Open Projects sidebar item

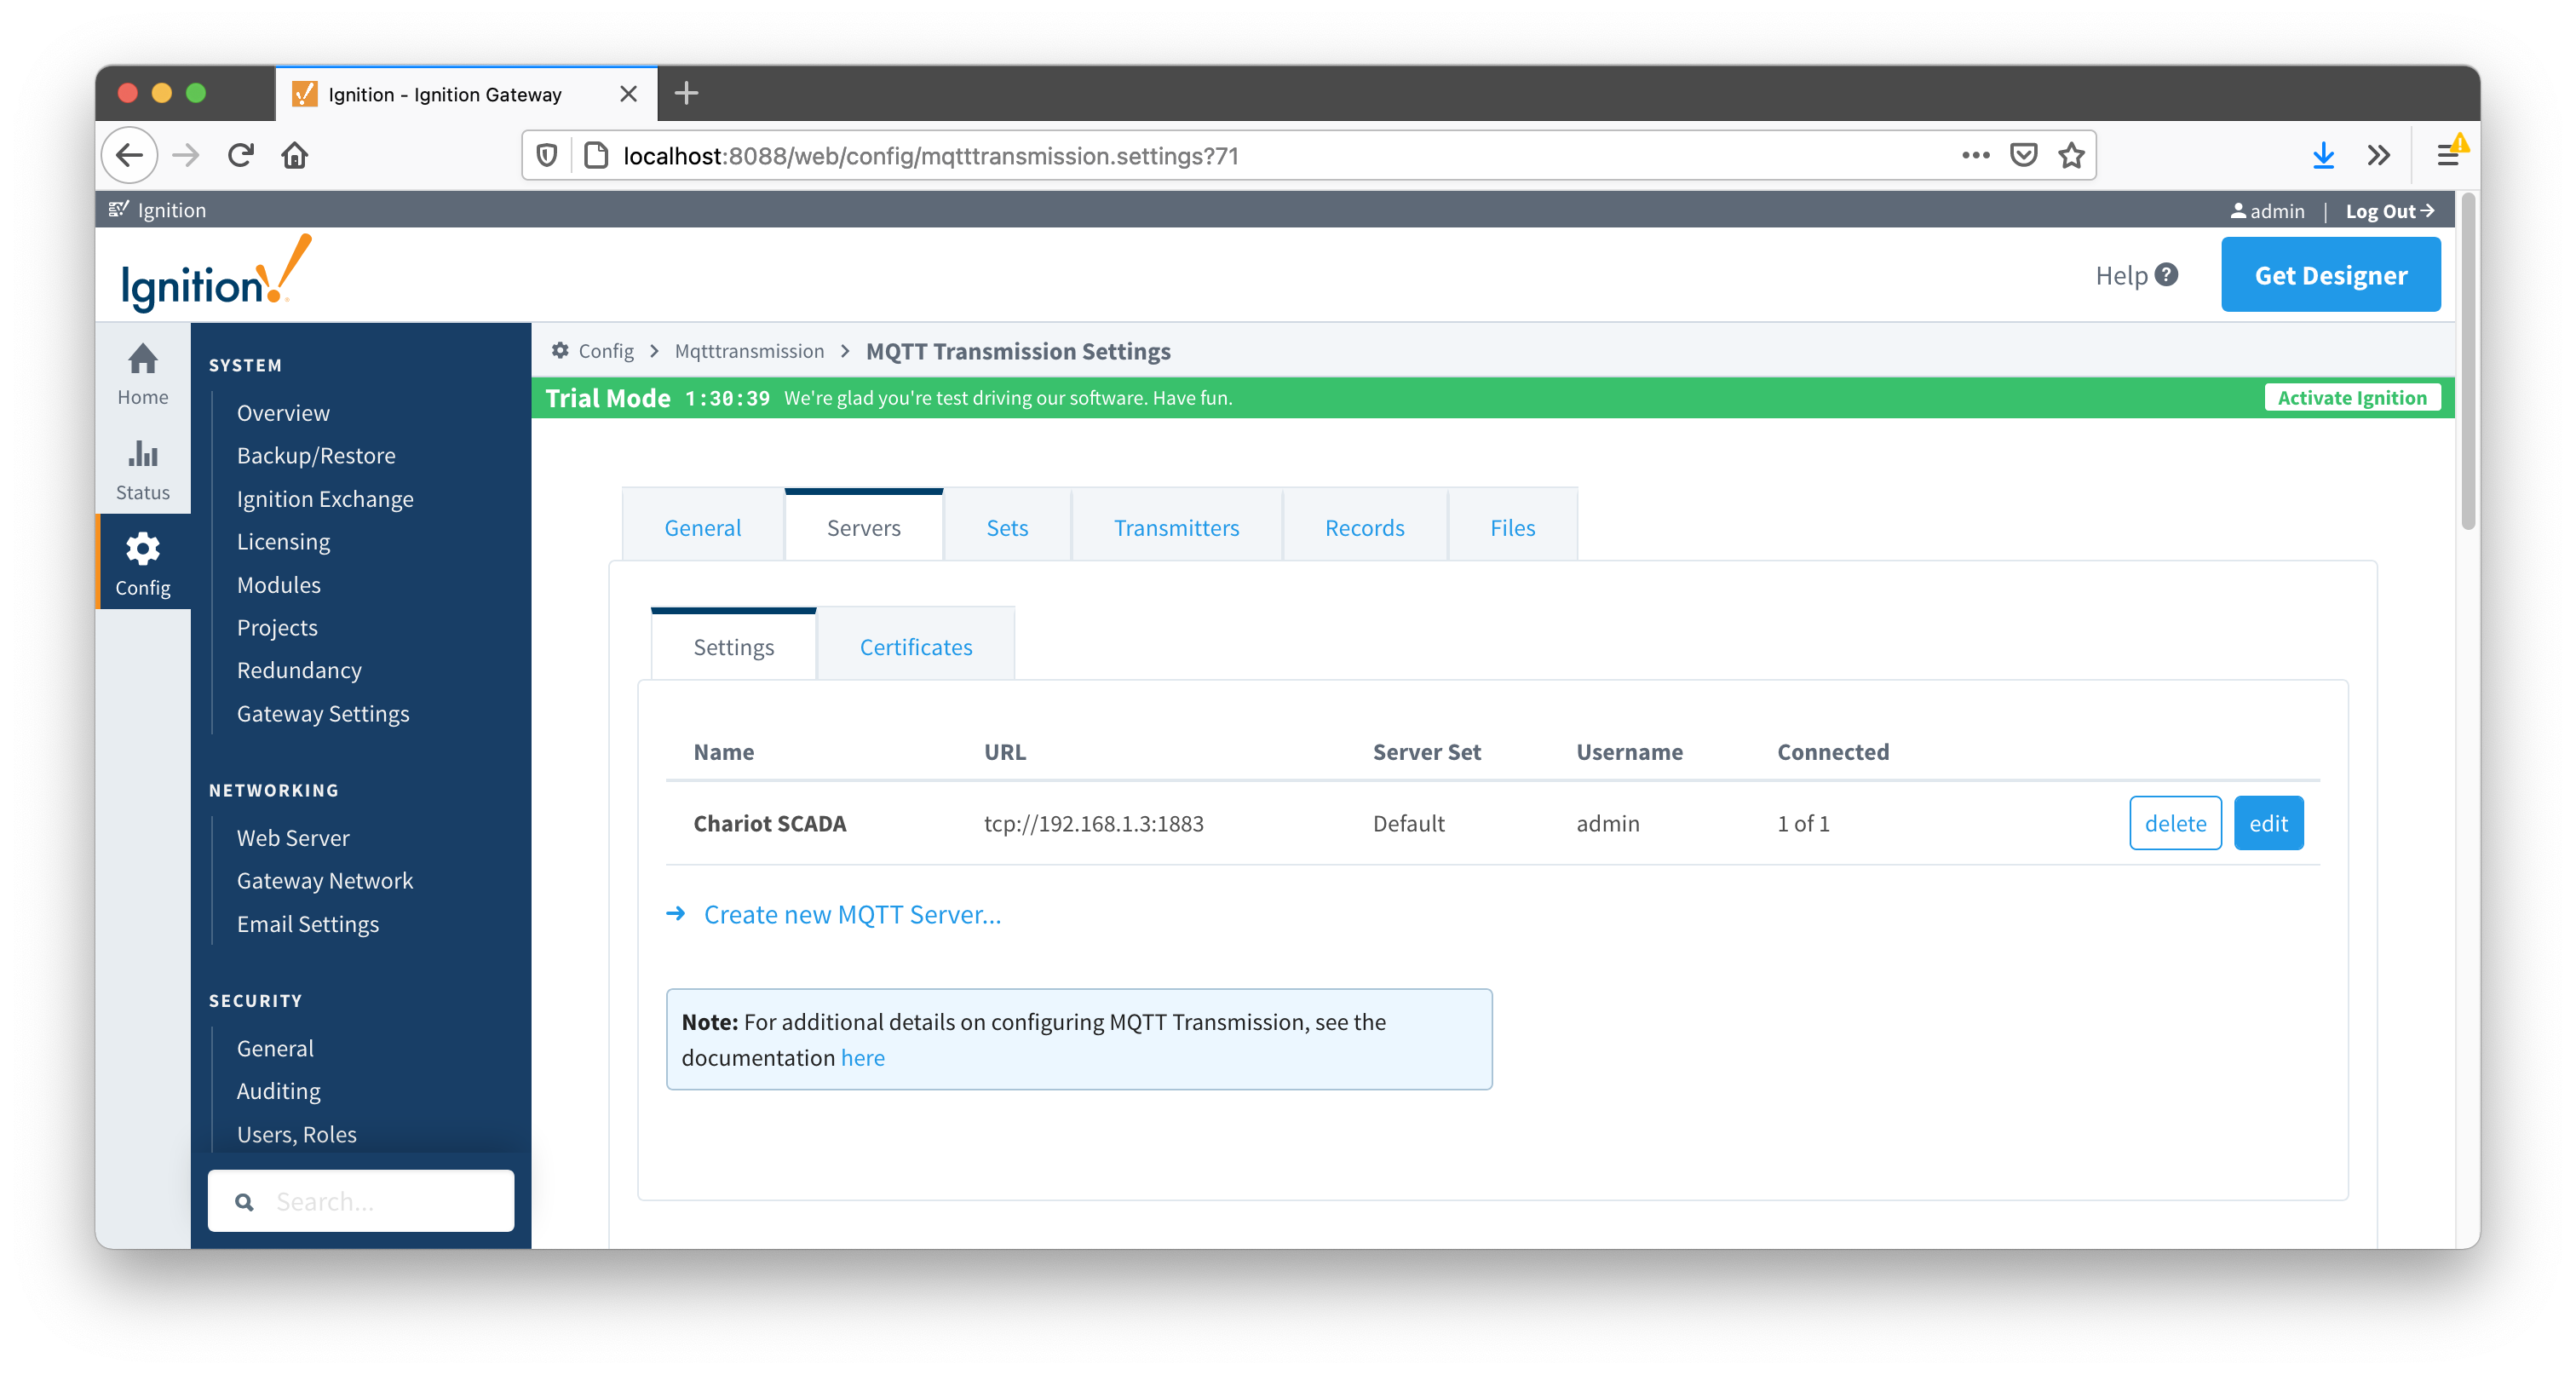coord(277,627)
